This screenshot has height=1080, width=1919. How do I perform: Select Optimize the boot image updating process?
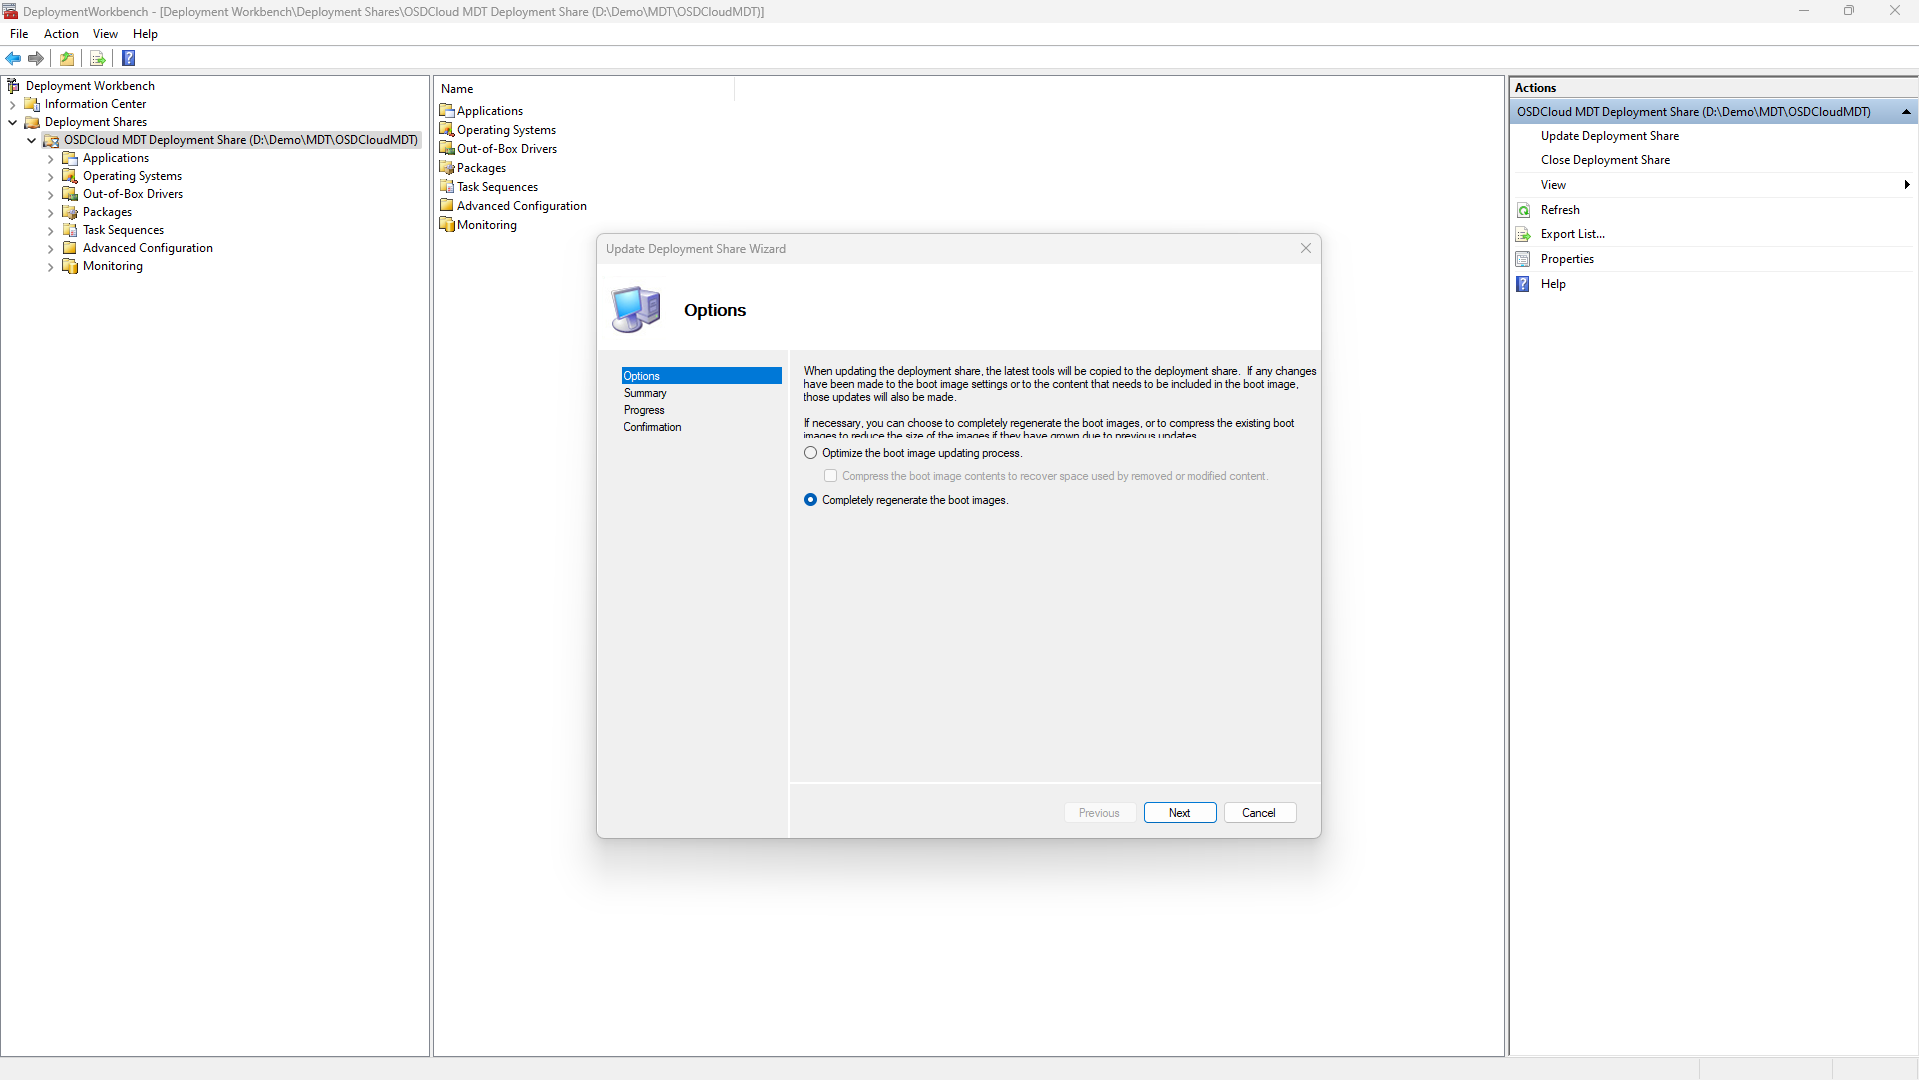coord(811,453)
